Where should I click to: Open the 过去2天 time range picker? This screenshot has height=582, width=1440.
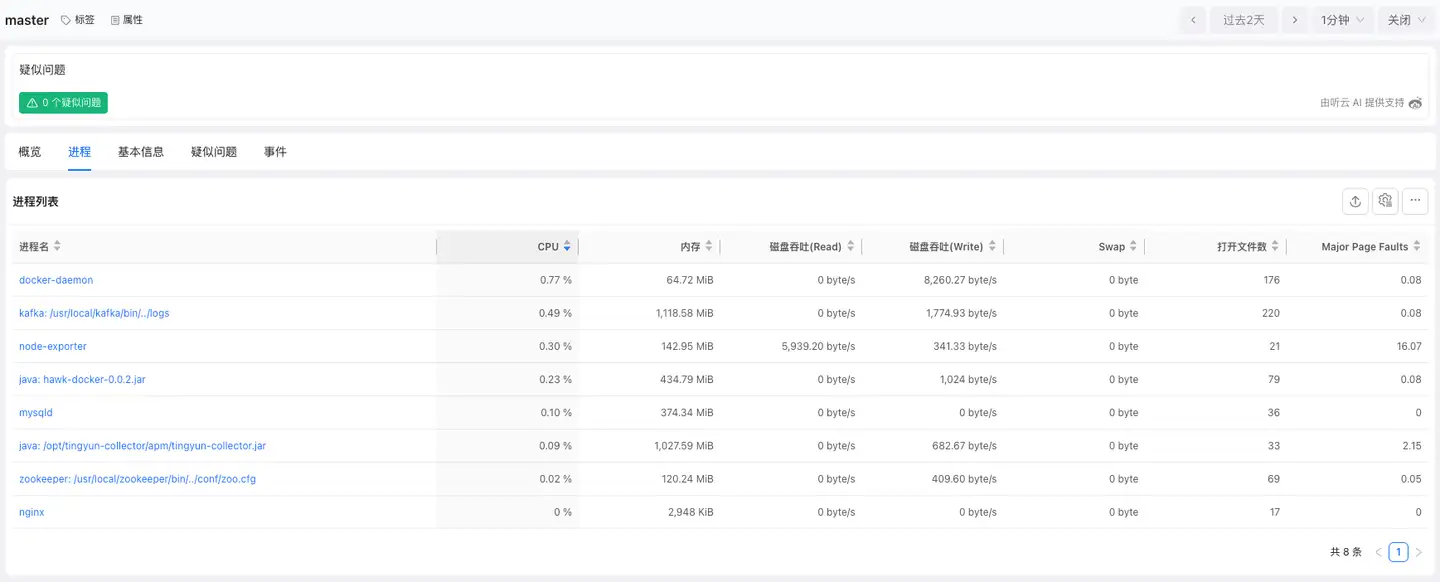[1243, 20]
